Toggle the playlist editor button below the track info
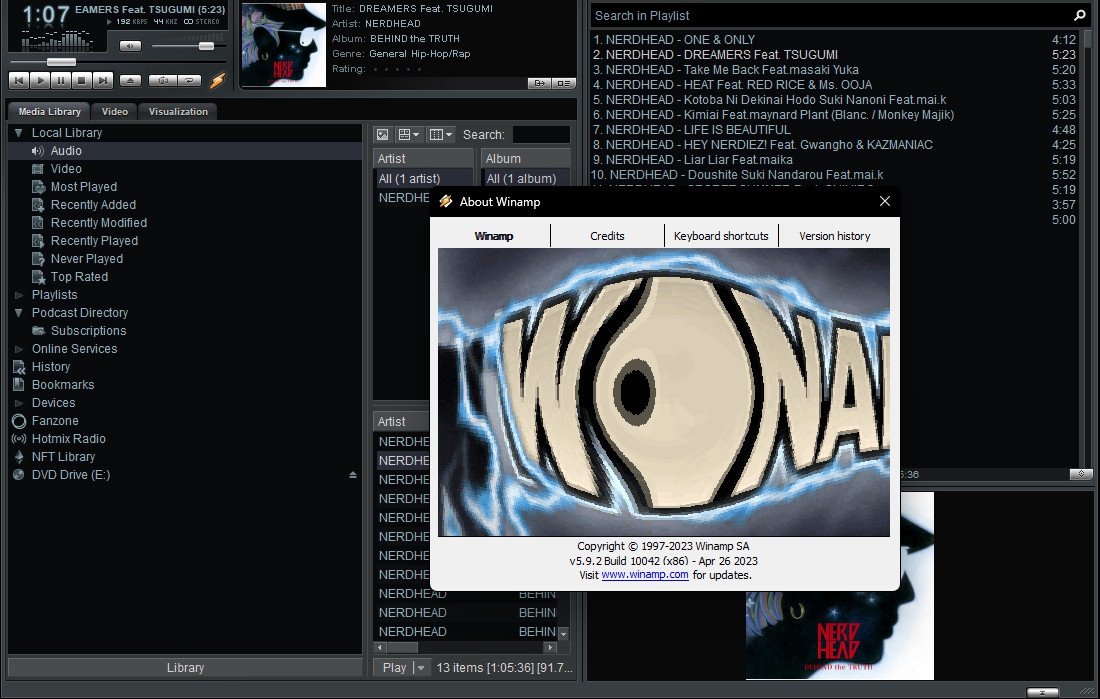The width and height of the screenshot is (1100, 699). (x=563, y=83)
